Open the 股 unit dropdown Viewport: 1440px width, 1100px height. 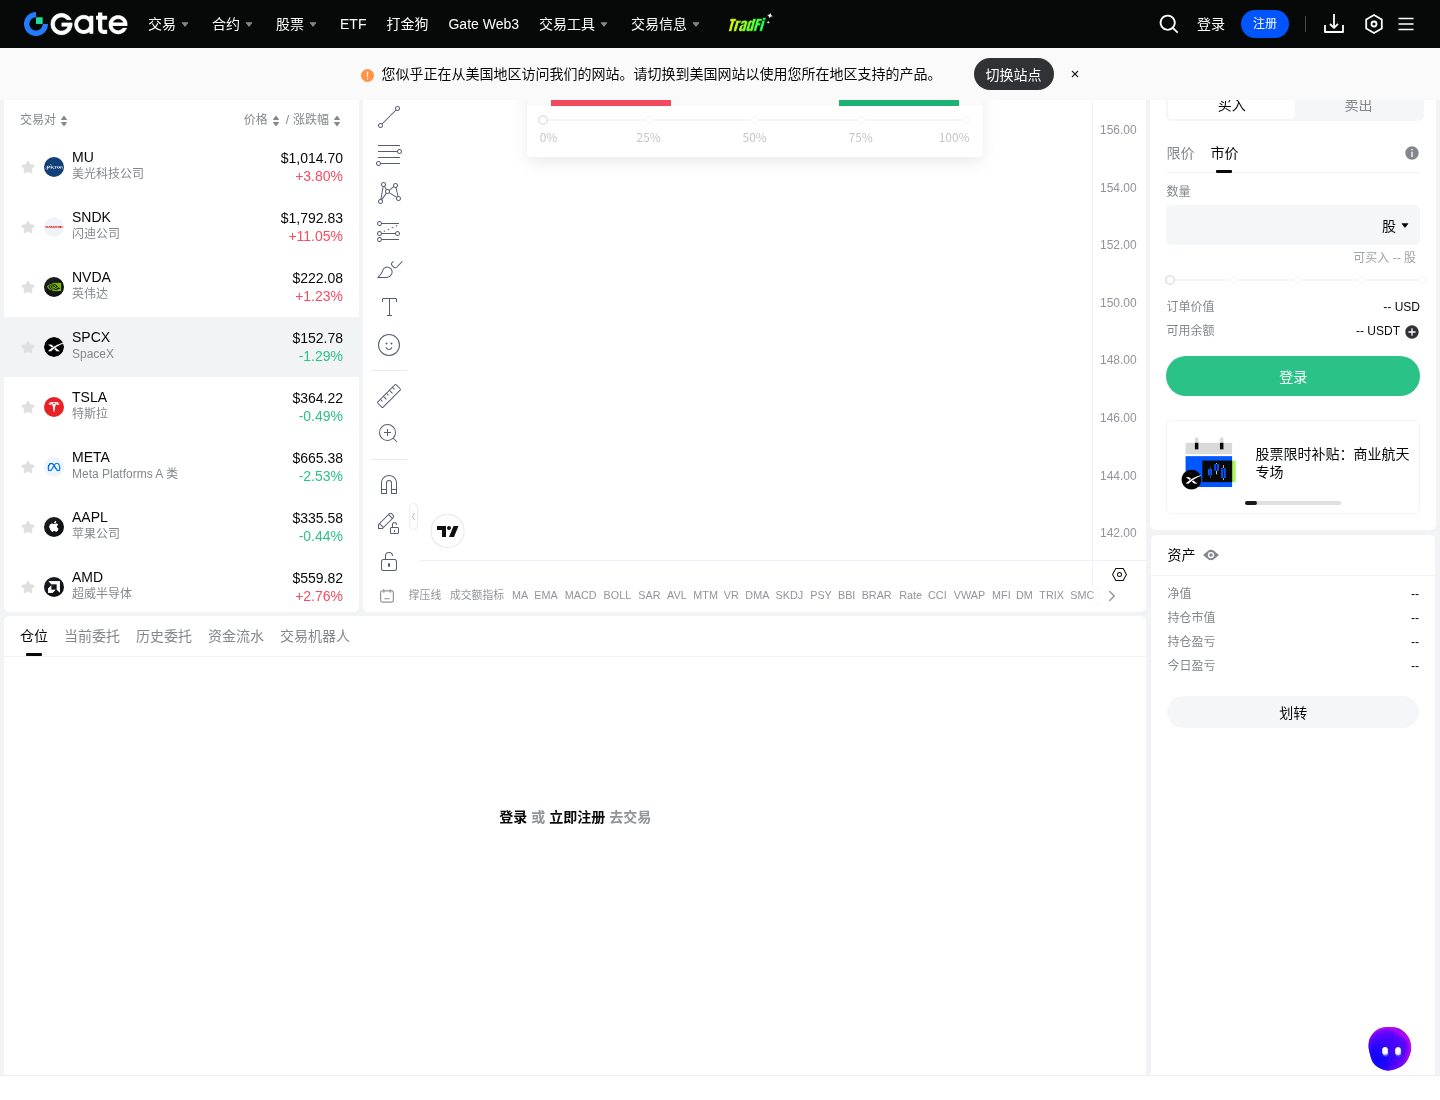coord(1395,226)
